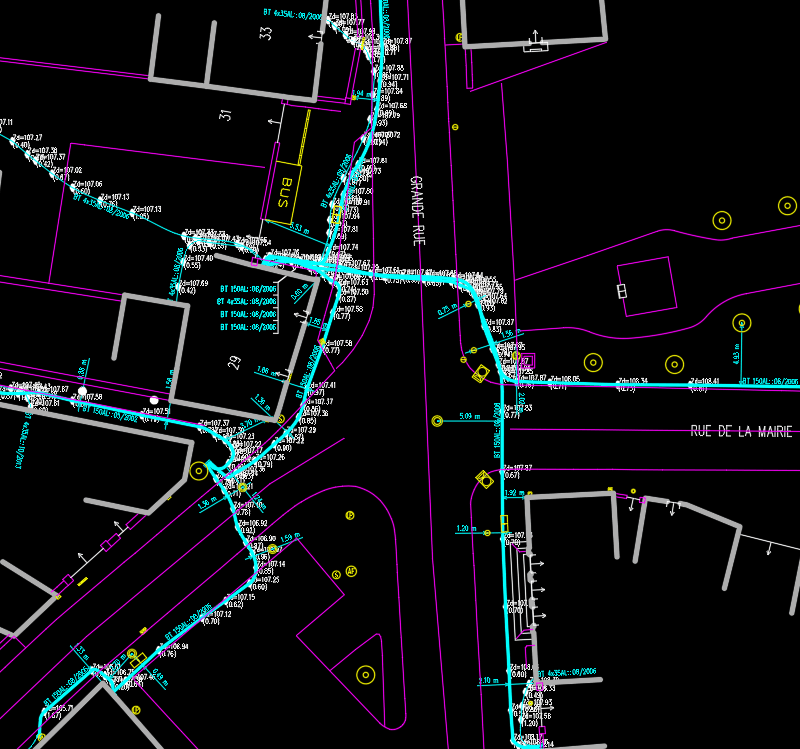Click the GRANDE RUE street label
800x749 pixels.
[417, 212]
